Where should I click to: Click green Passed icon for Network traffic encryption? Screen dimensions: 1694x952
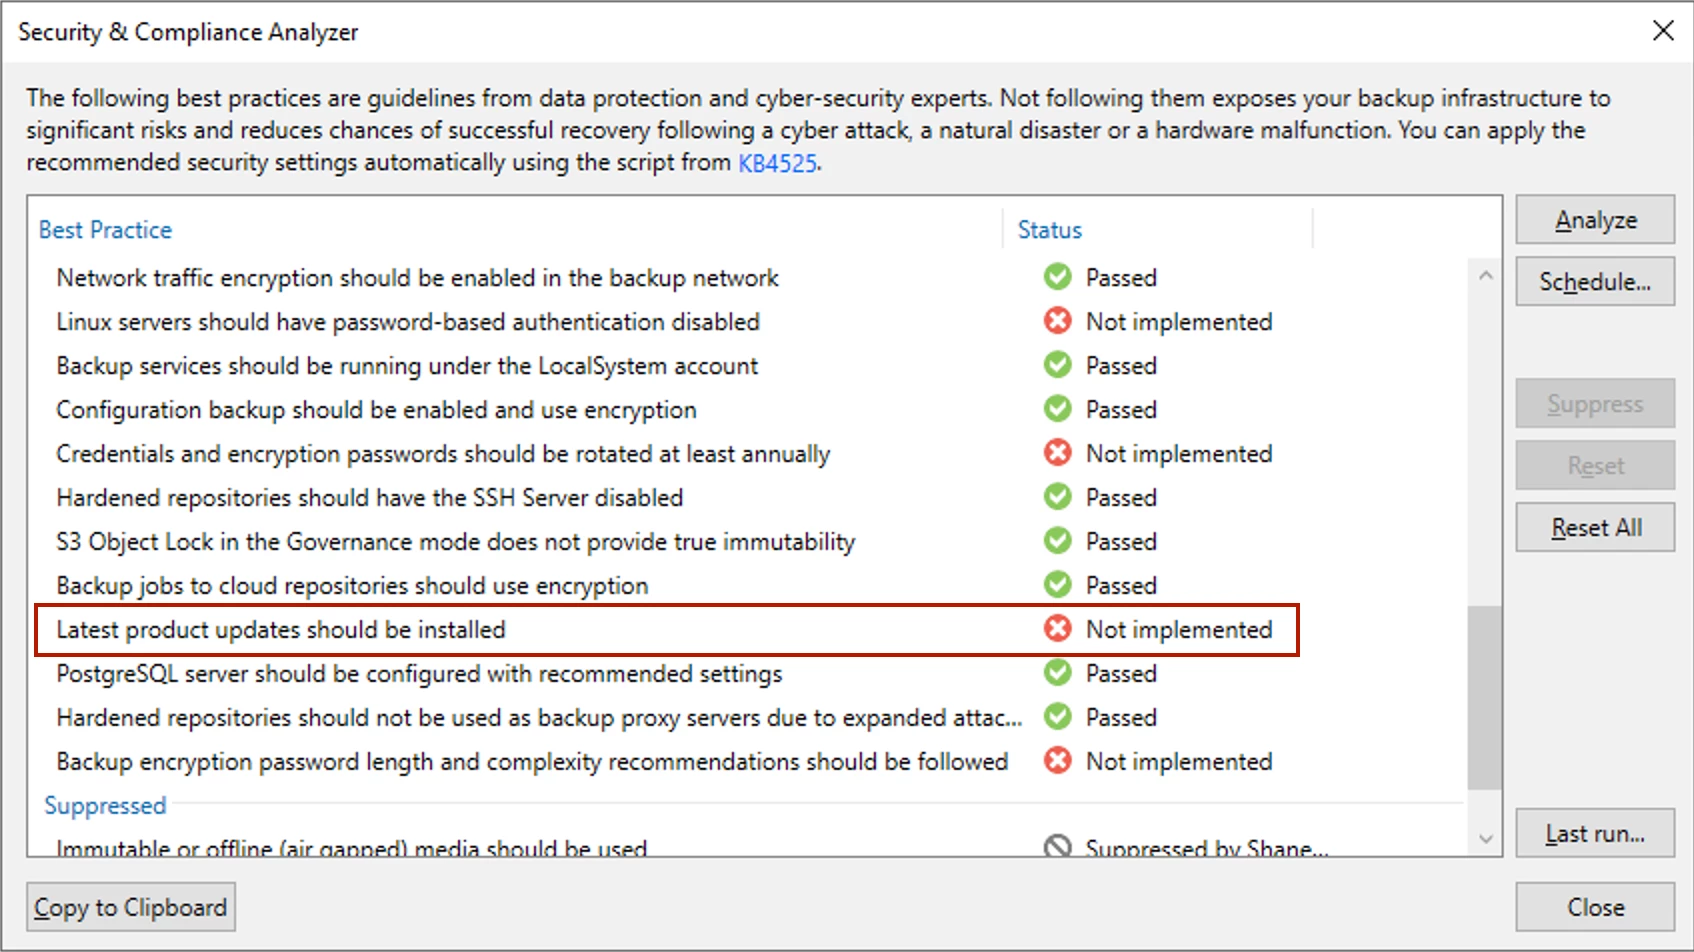[x=1057, y=277]
